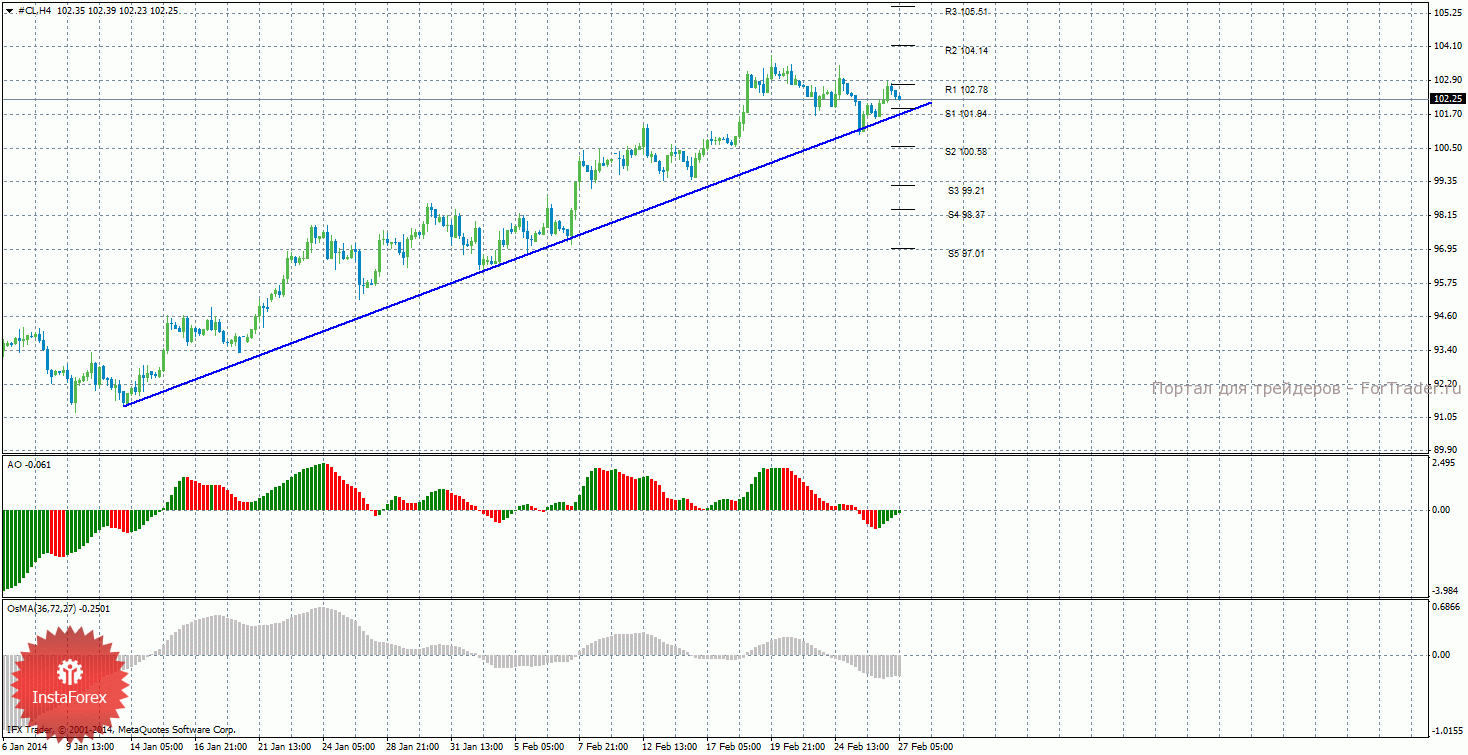Select the R2 104.14 resistance level label
The image size is (1468, 755).
966,50
